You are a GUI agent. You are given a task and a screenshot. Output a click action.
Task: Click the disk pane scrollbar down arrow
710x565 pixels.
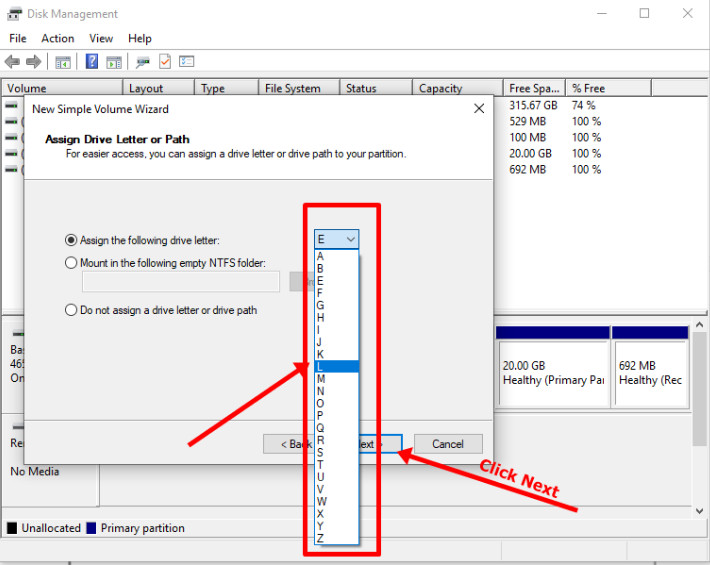pyautogui.click(x=699, y=511)
